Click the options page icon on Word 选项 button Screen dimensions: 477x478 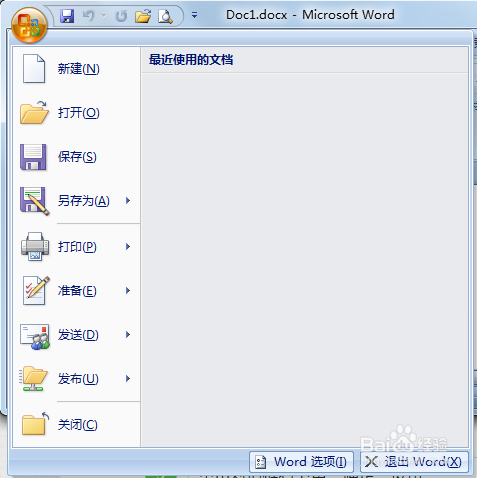[x=260, y=462]
